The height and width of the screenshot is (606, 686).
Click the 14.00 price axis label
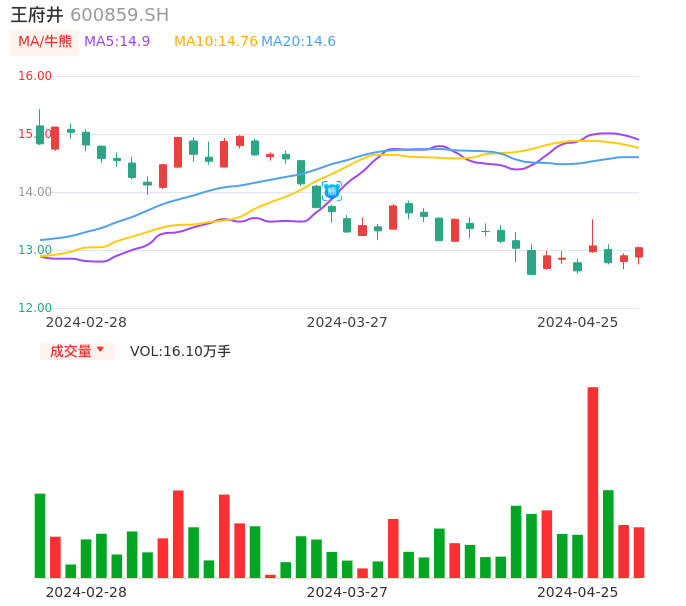[x=35, y=192]
